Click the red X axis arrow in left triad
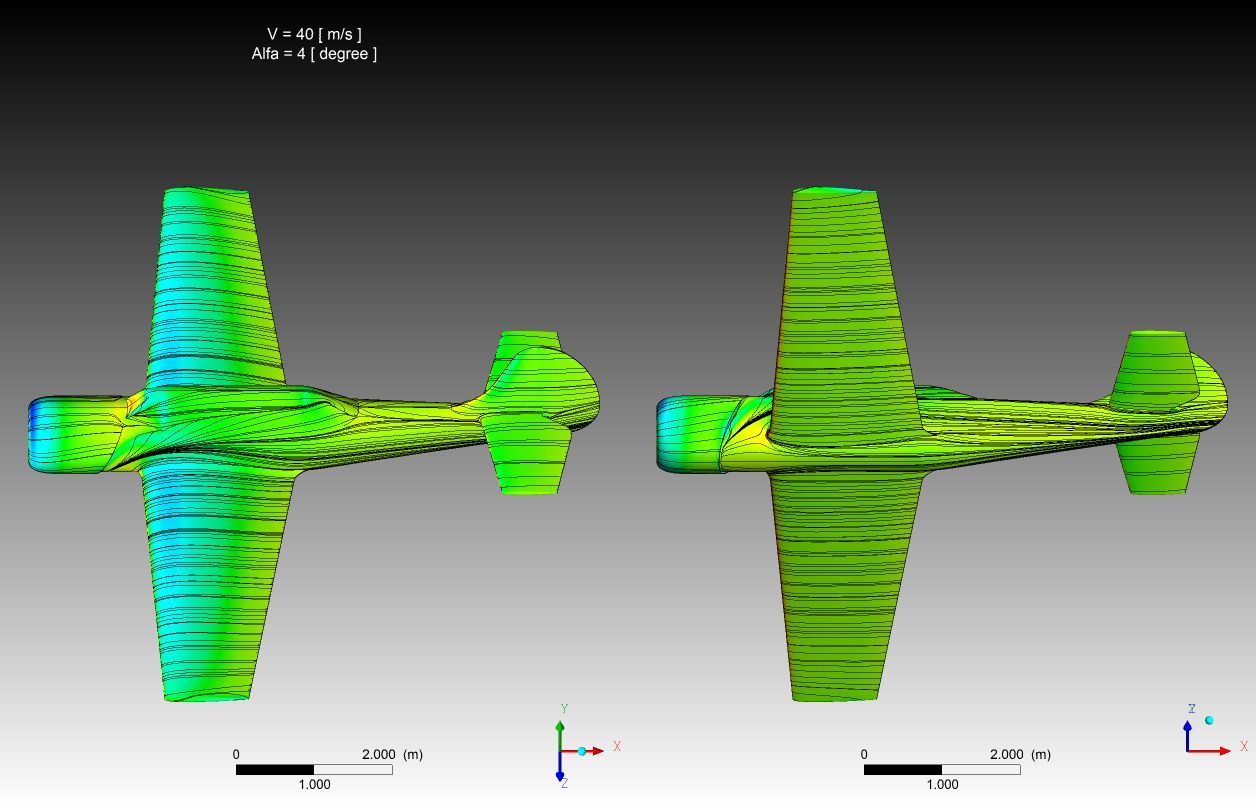This screenshot has width=1256, height=810. 596,751
